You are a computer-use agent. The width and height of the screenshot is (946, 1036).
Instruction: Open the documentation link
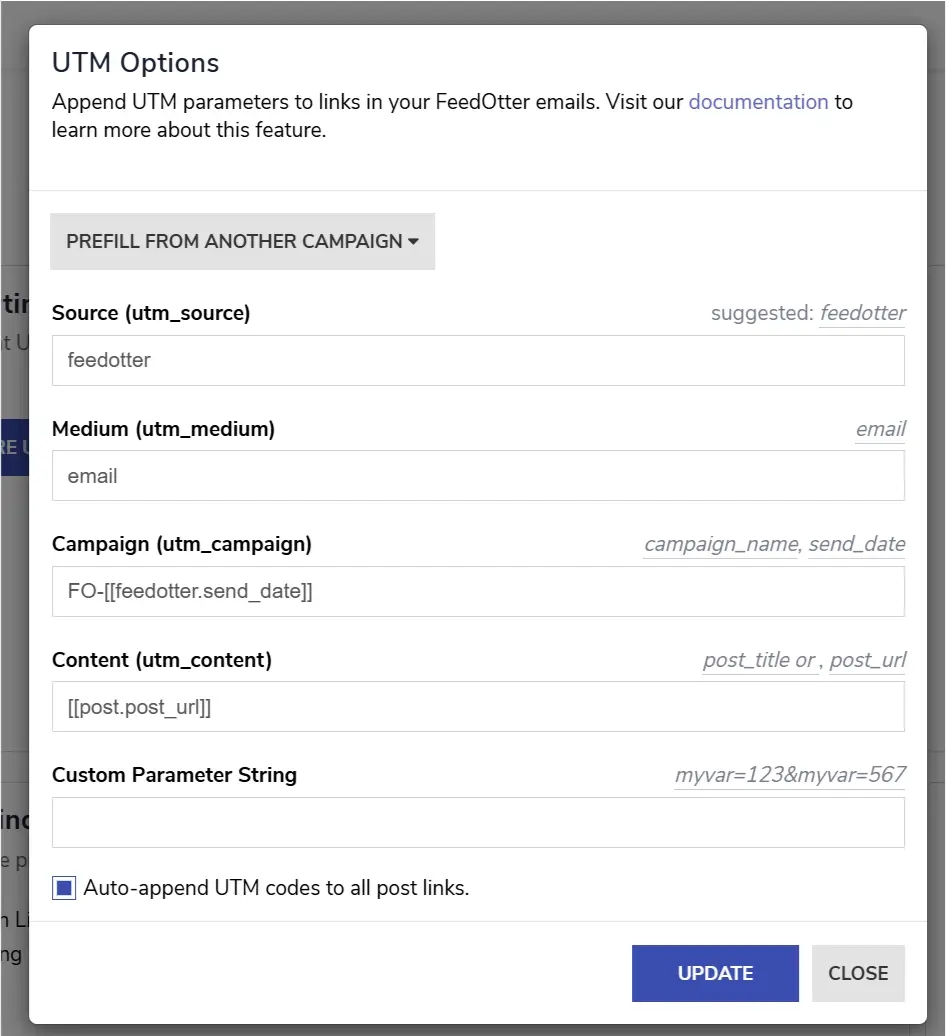(x=758, y=102)
